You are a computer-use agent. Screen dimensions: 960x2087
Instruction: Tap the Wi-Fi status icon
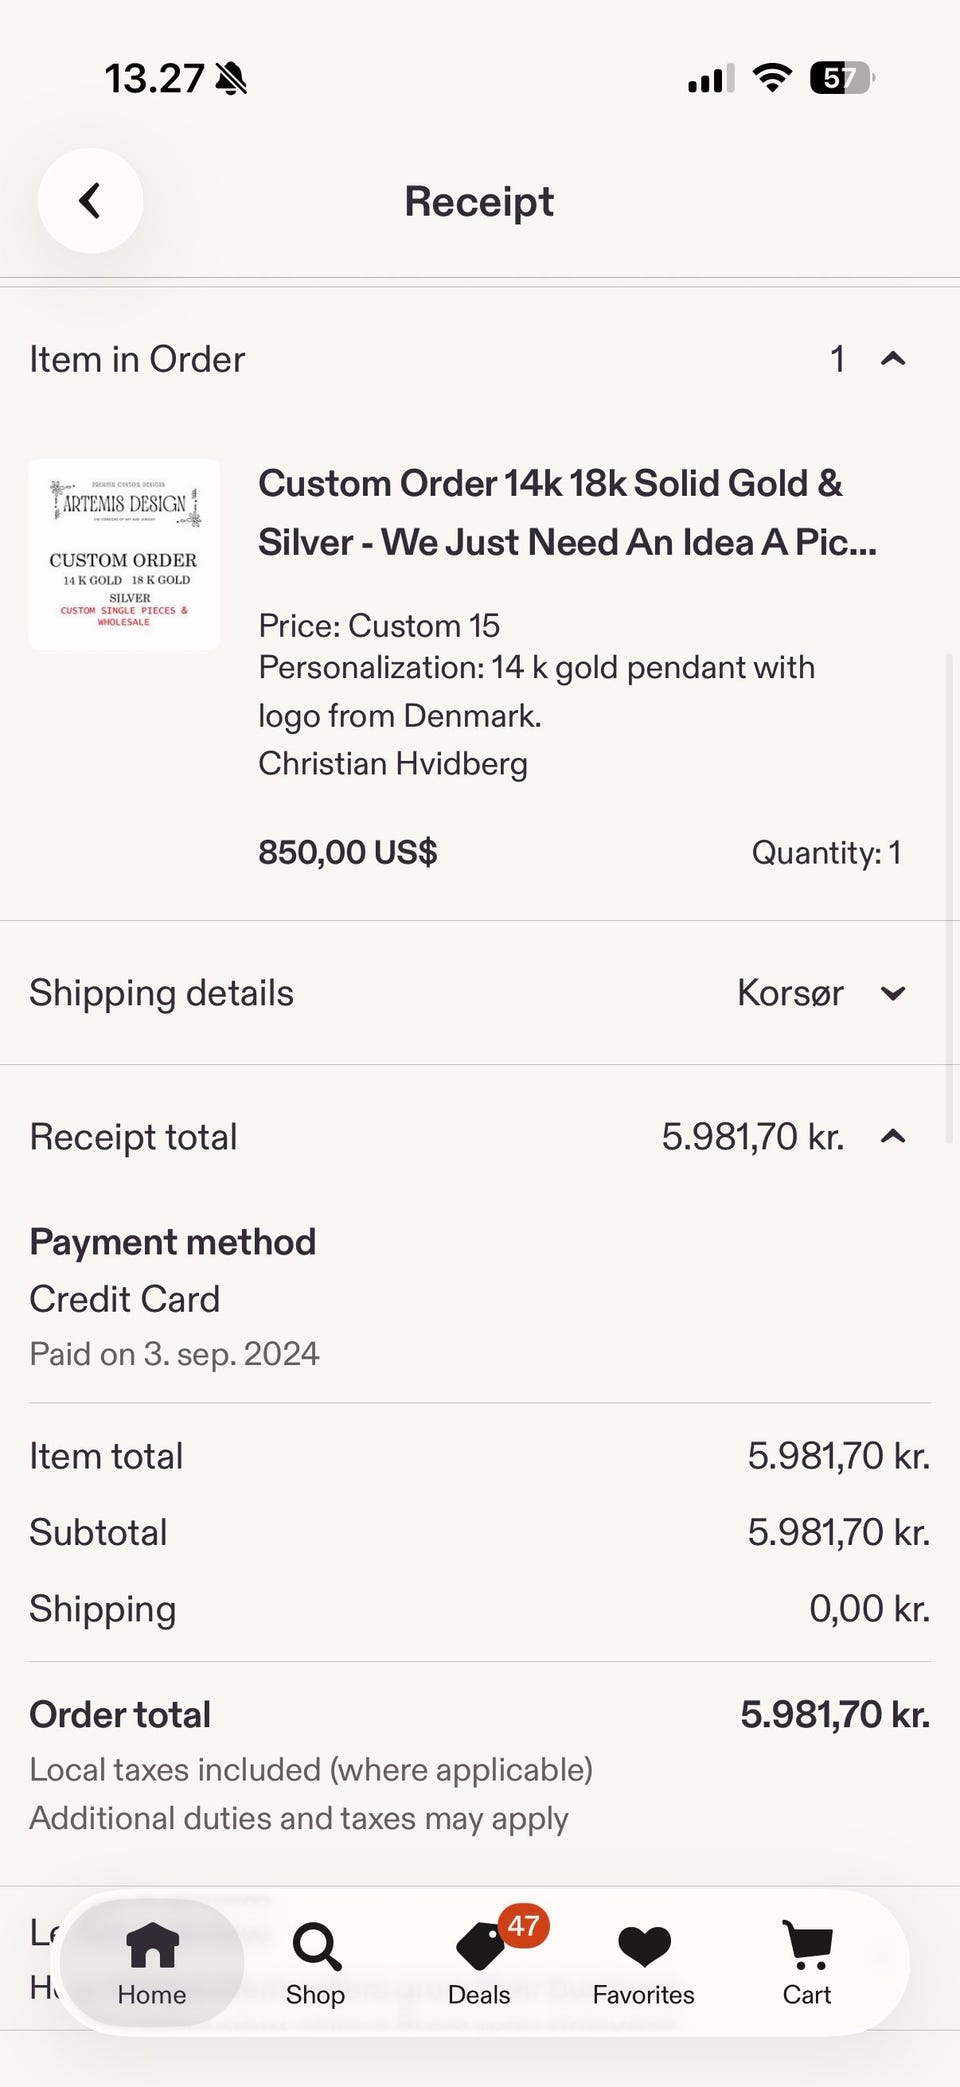[771, 77]
